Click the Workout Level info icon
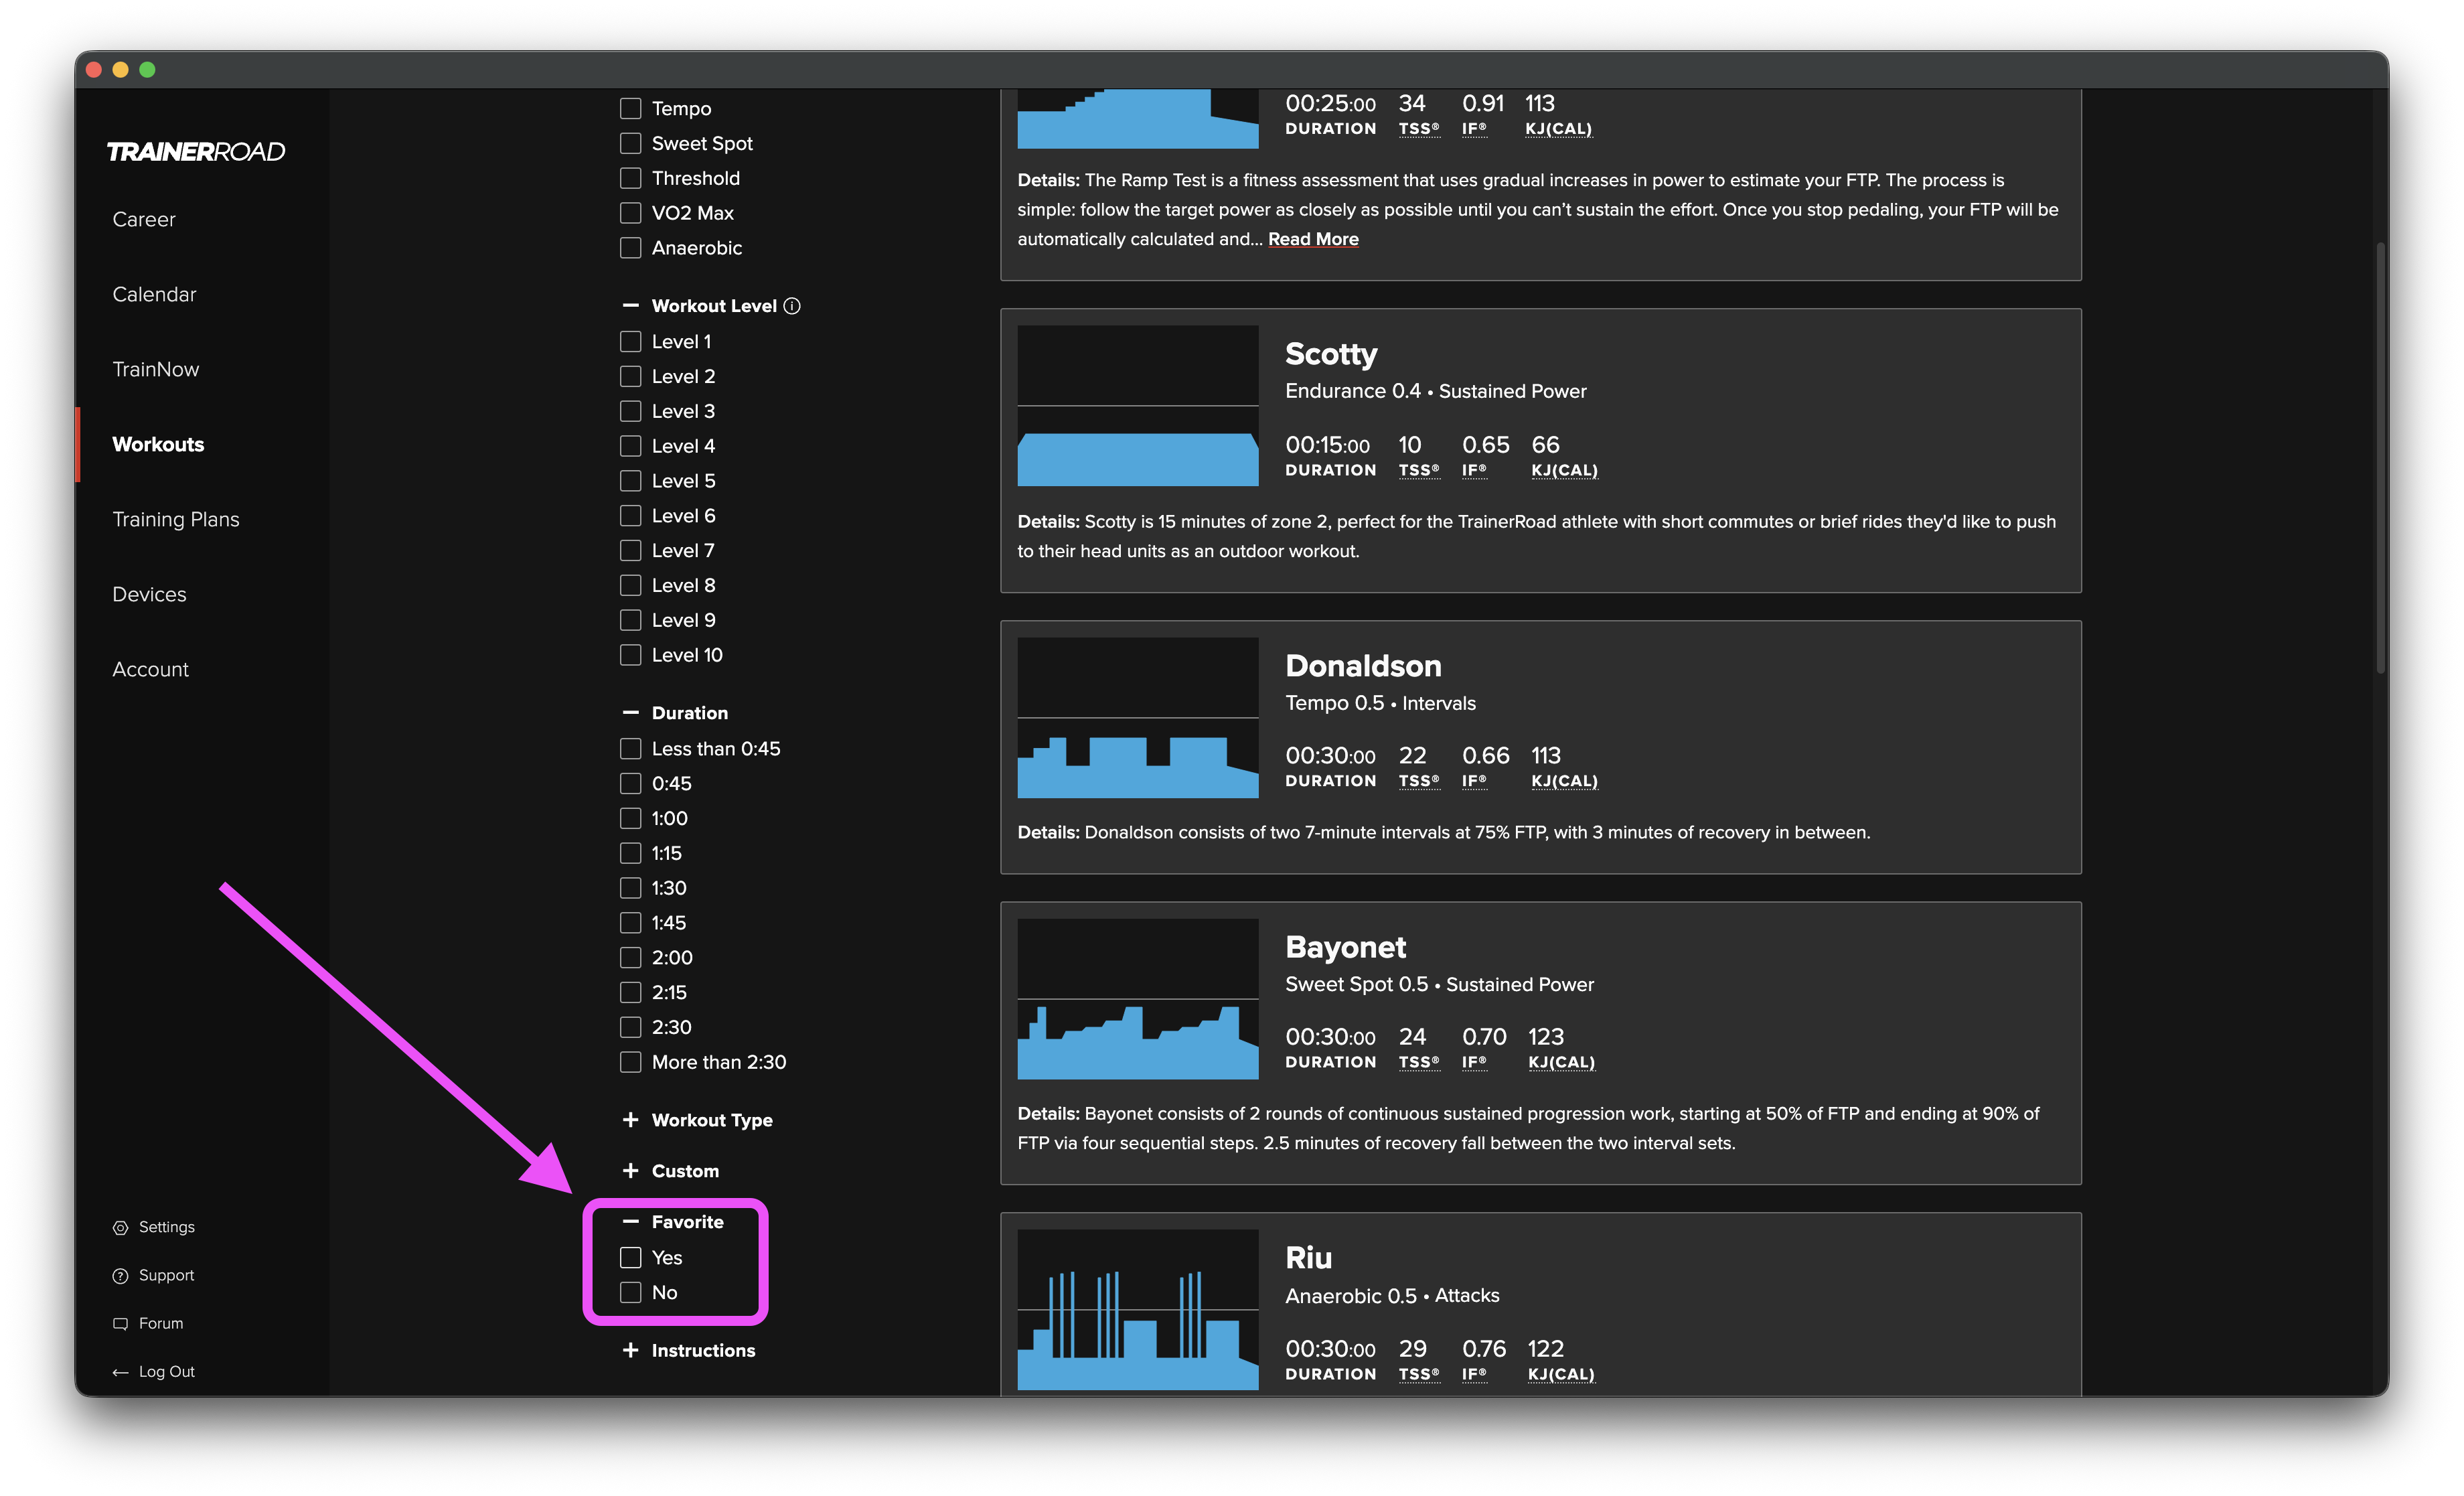Viewport: 2464px width, 1496px height. click(792, 306)
